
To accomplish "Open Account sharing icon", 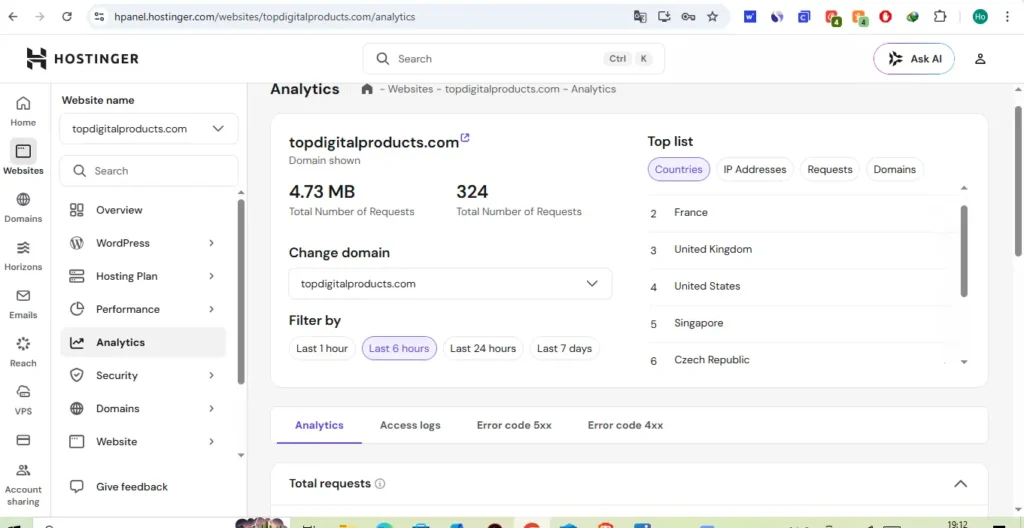I will (x=23, y=470).
